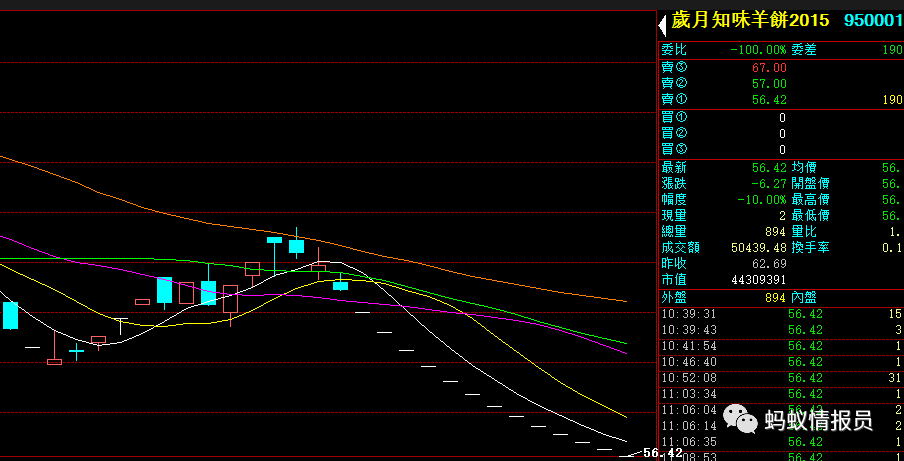The height and width of the screenshot is (461, 904).
Task: Click the 漲跌 label
Action: click(675, 184)
